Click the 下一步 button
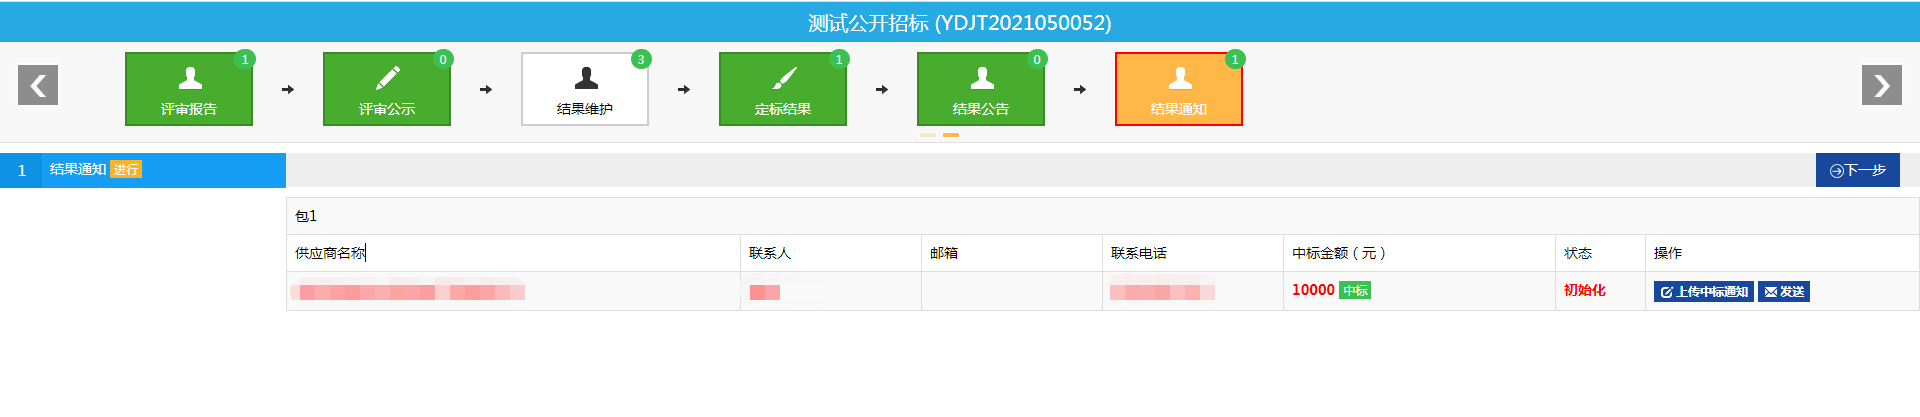 1857,170
